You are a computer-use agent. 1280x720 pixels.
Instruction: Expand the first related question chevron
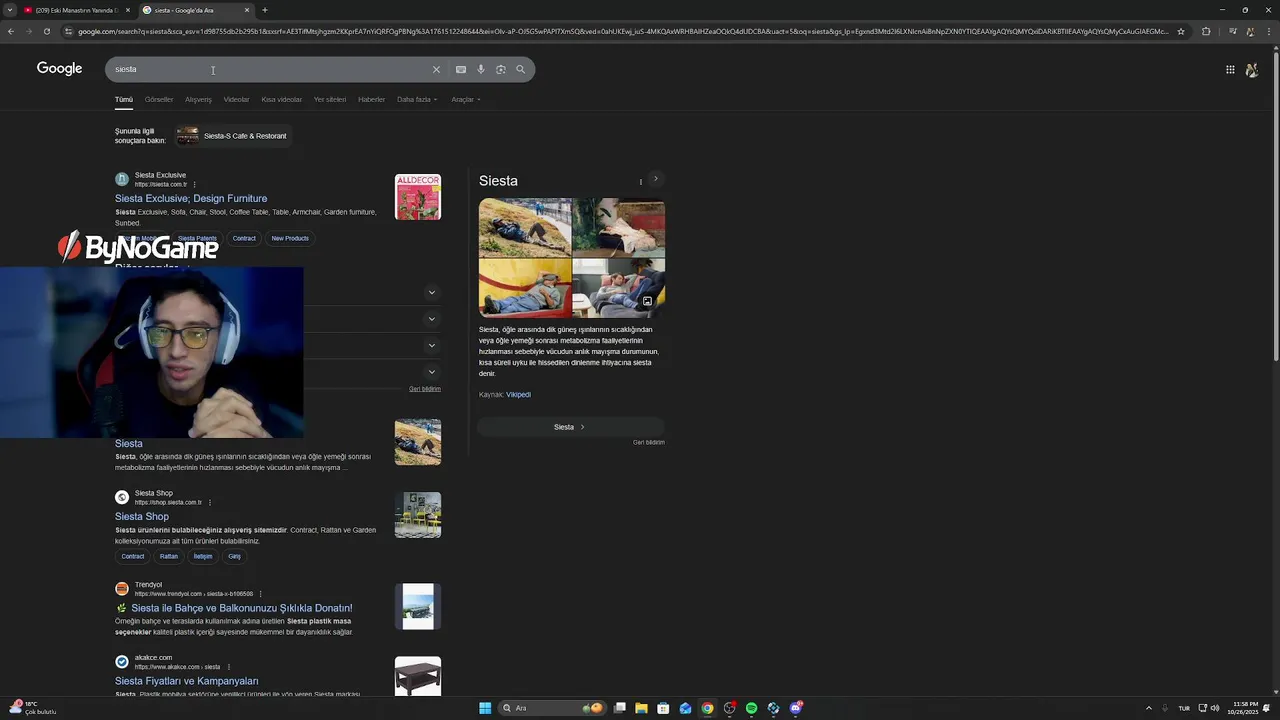point(431,292)
